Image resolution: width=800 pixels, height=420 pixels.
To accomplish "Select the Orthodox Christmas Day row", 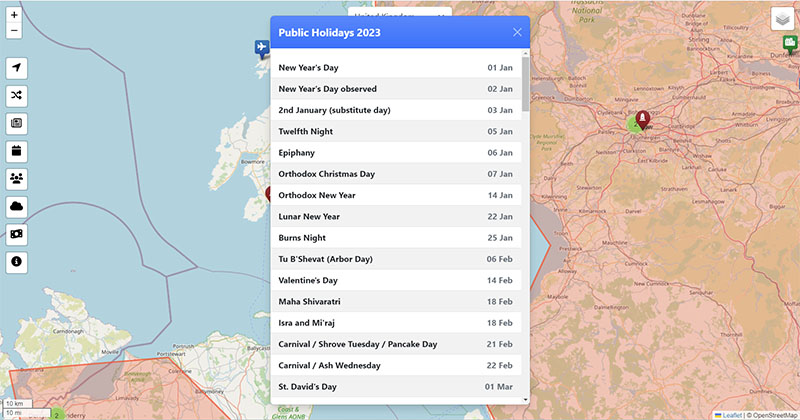I will coord(396,174).
